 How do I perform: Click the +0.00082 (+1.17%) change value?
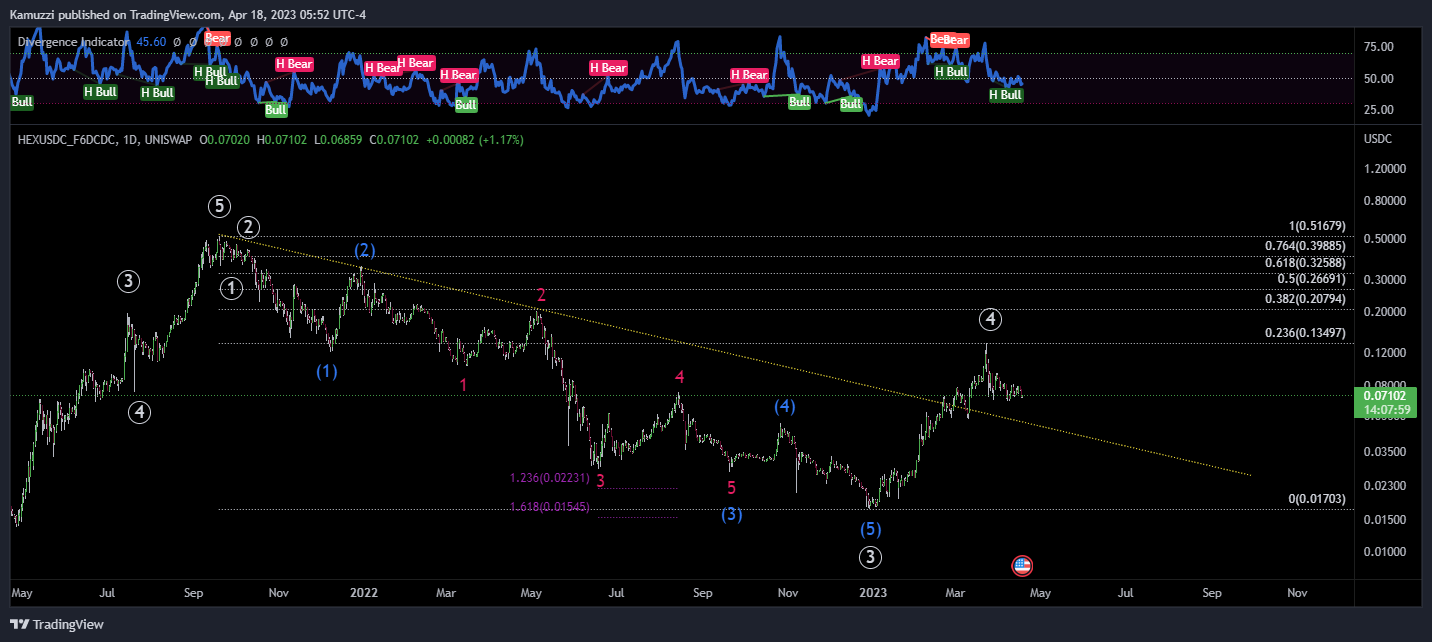(475, 140)
